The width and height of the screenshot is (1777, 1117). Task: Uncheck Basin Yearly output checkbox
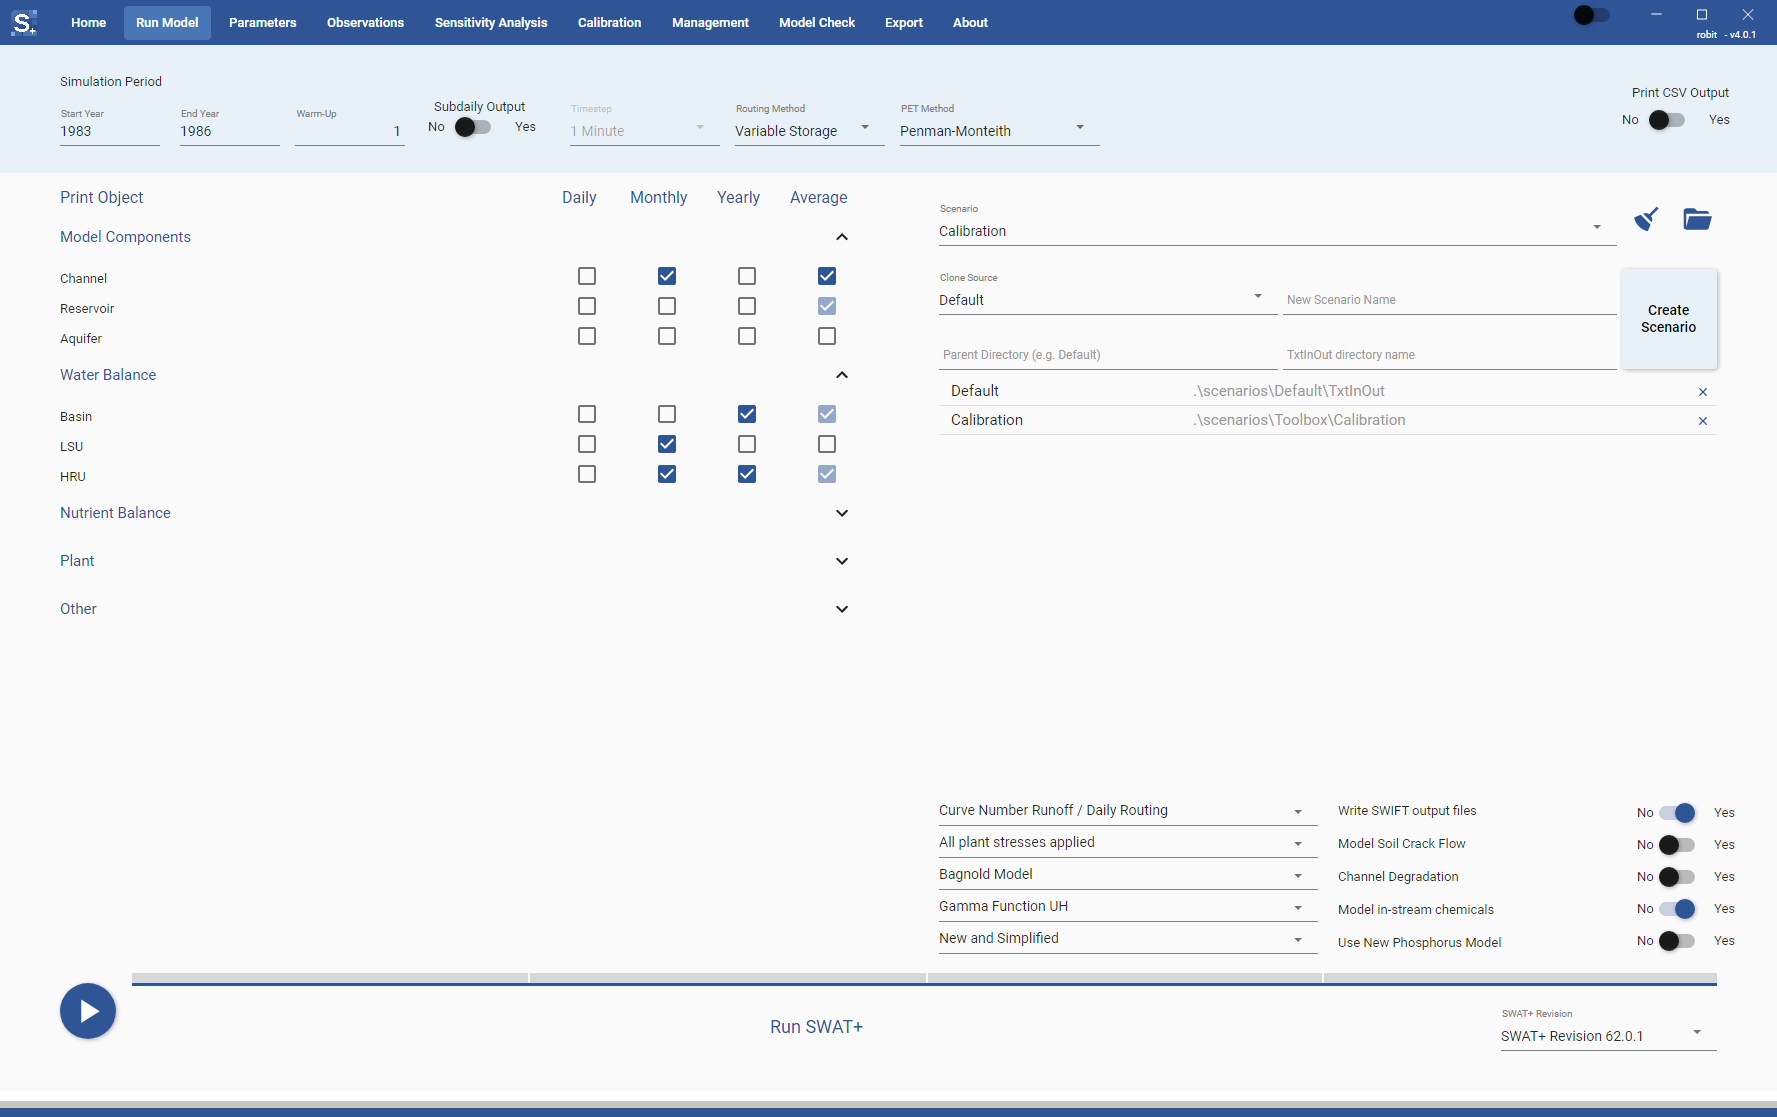tap(747, 414)
